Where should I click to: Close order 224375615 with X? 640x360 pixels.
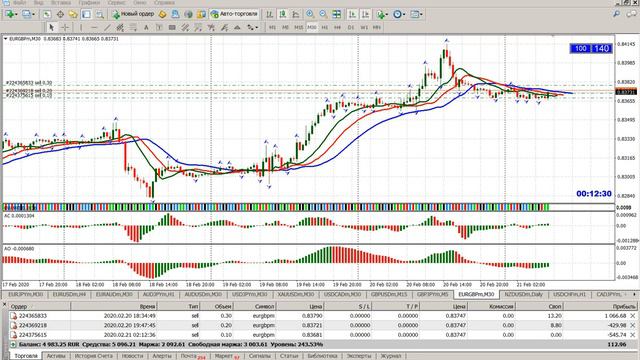click(x=633, y=335)
